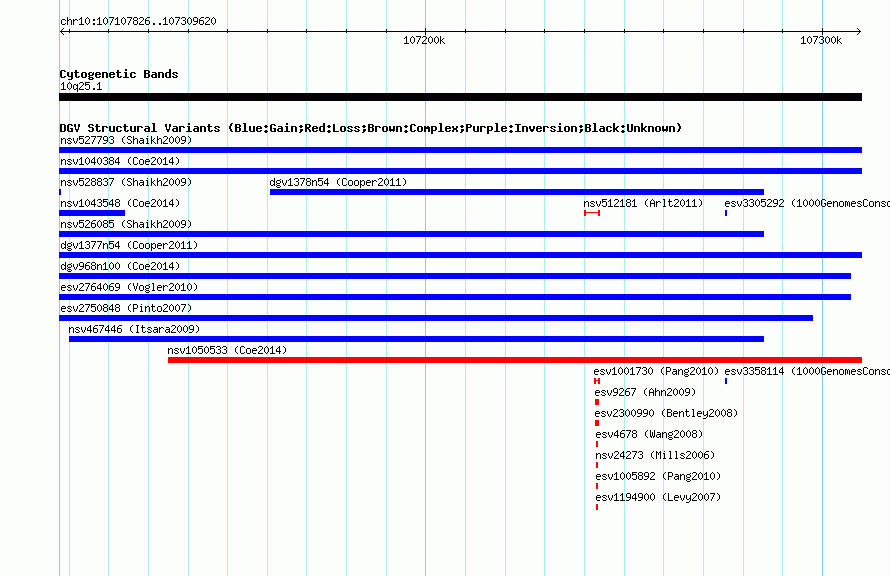Image resolution: width=890 pixels, height=576 pixels.
Task: Select the red esv1001730 loss marker
Action: tap(597, 381)
